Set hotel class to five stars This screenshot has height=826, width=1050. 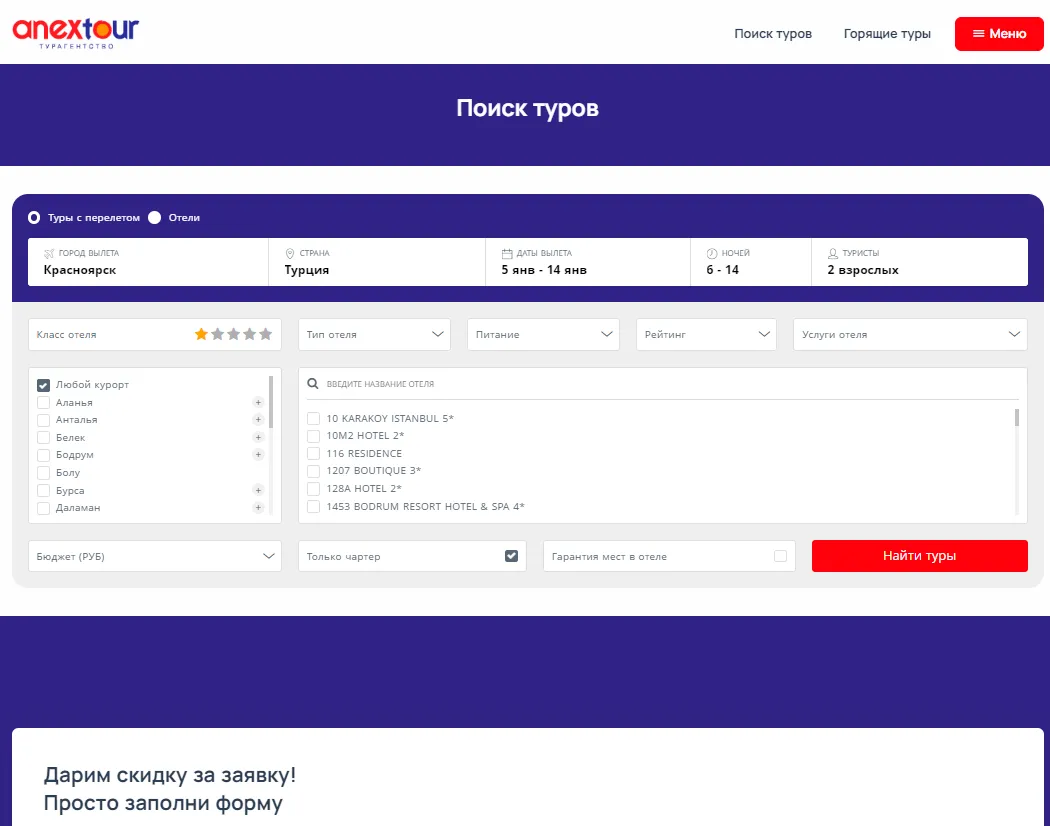[266, 334]
